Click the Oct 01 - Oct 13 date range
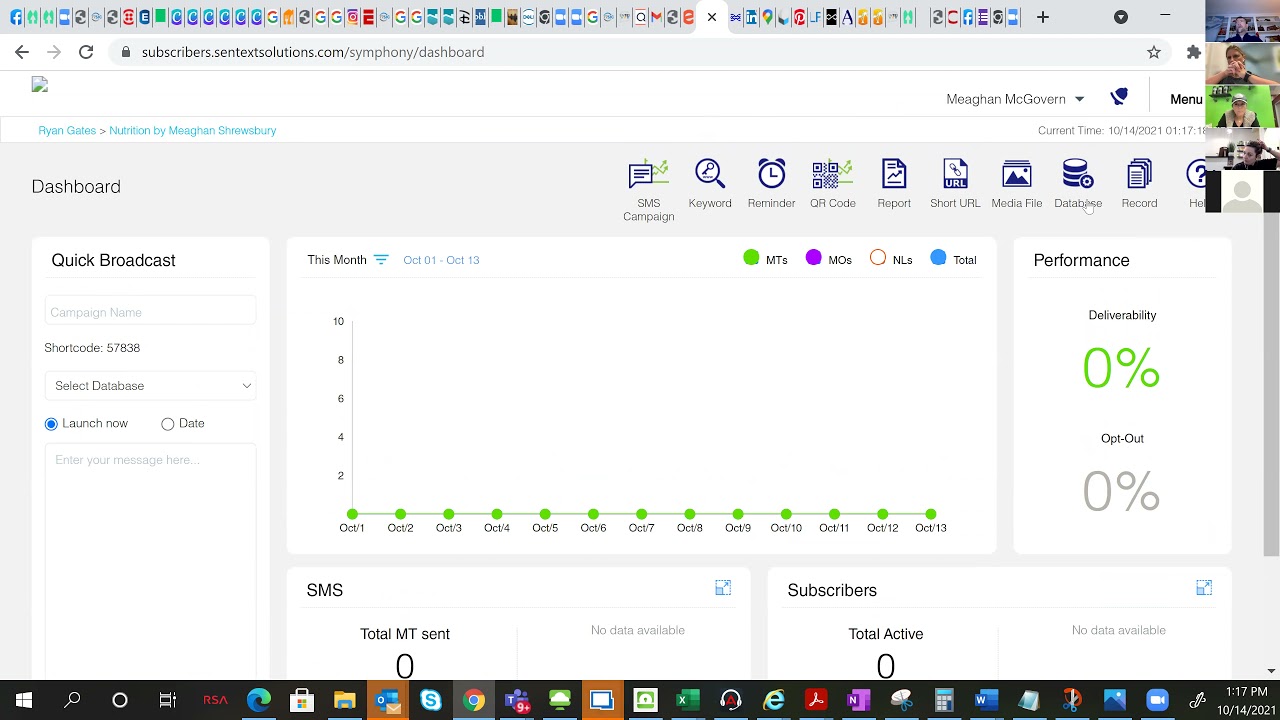The image size is (1280, 720). coord(441,260)
